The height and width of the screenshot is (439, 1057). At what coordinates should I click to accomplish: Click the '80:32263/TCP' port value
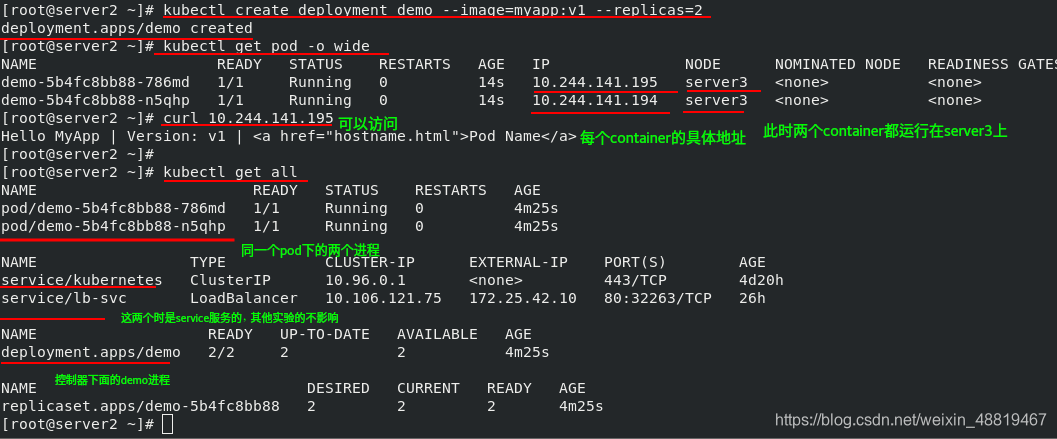tap(657, 298)
